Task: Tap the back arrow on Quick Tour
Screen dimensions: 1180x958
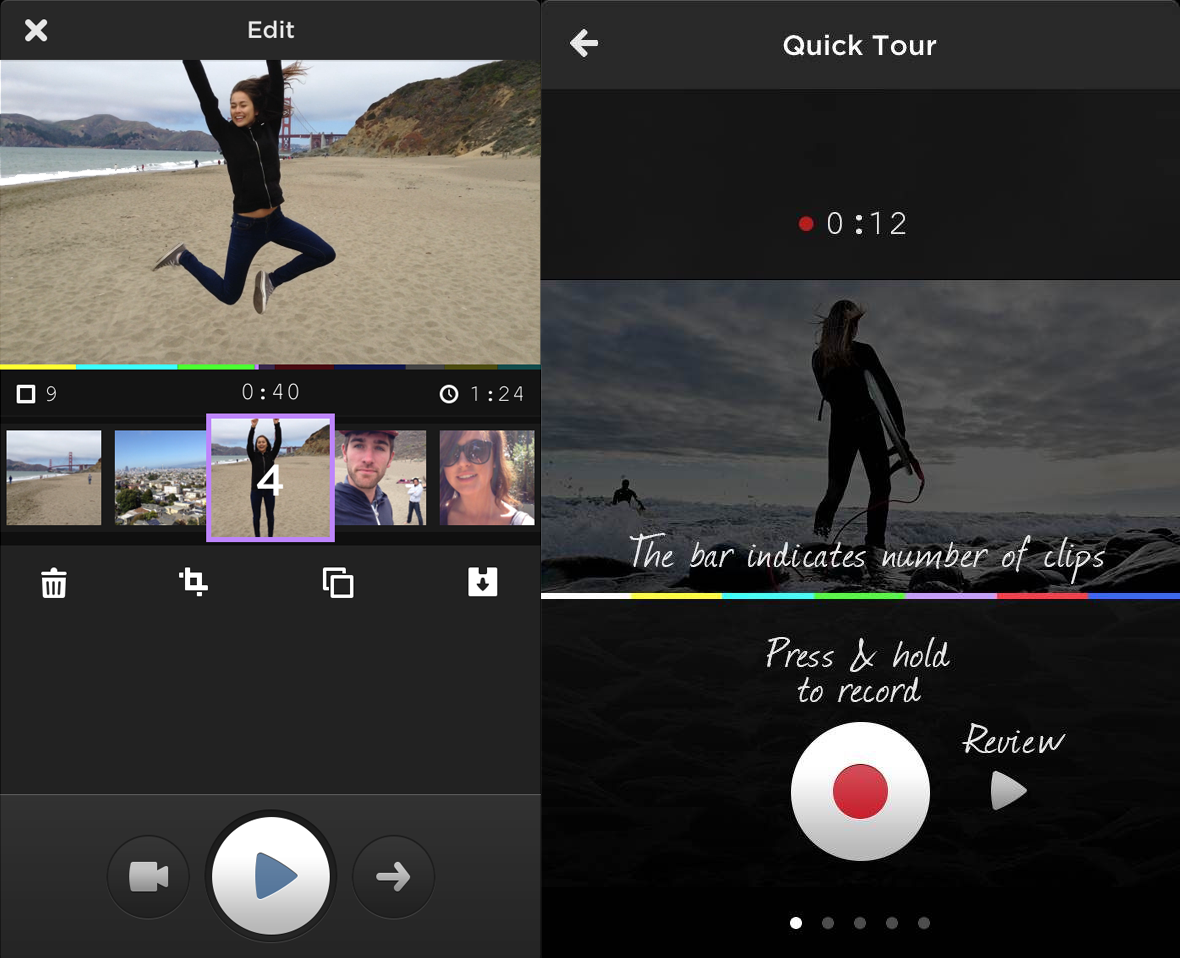Action: pyautogui.click(x=584, y=44)
